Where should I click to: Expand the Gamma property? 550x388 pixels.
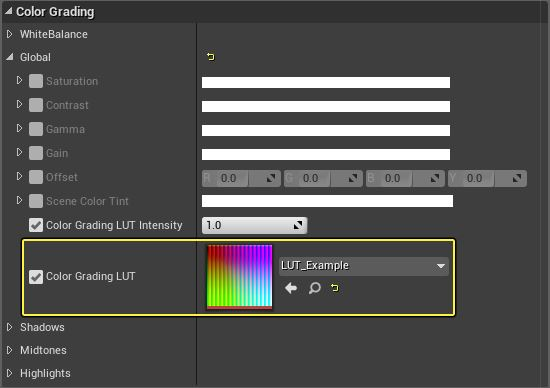[19, 128]
